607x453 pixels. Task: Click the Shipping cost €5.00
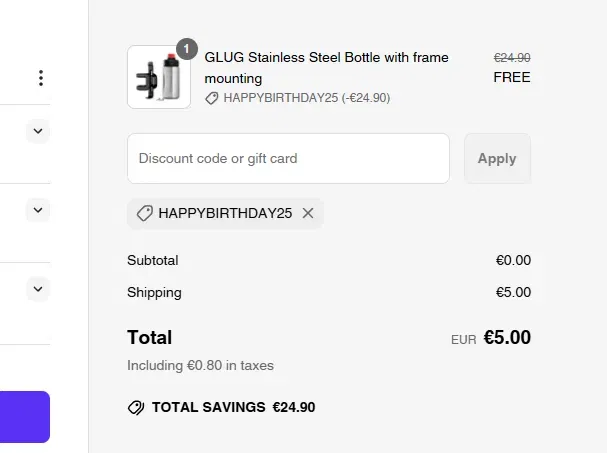pyautogui.click(x=513, y=292)
